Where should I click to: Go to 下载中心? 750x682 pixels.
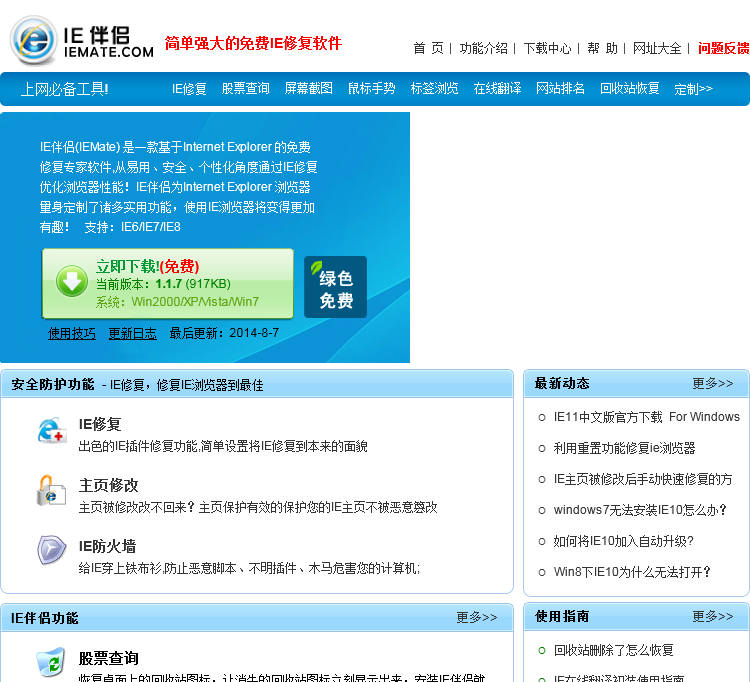547,48
